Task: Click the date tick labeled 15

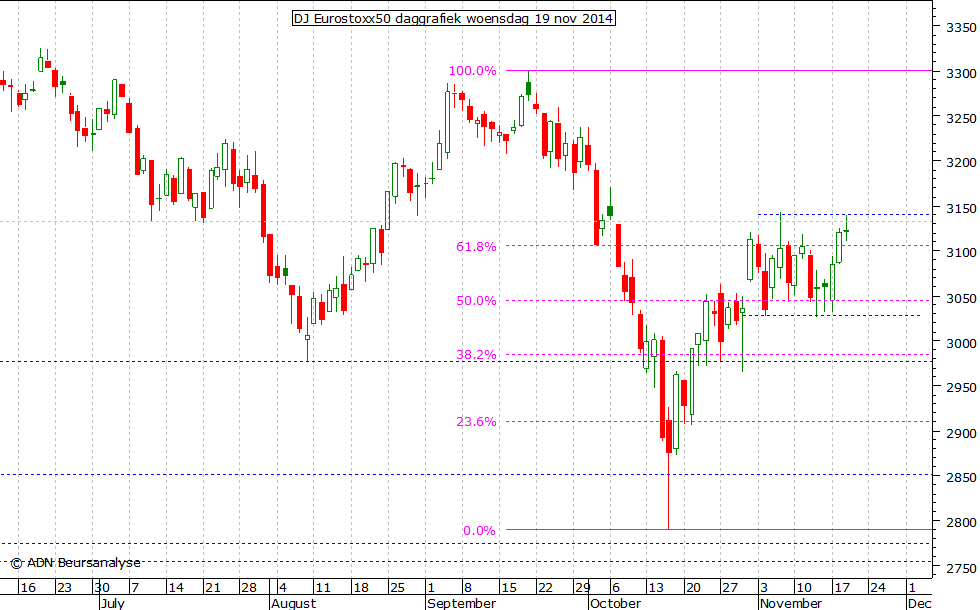Action: [509, 588]
